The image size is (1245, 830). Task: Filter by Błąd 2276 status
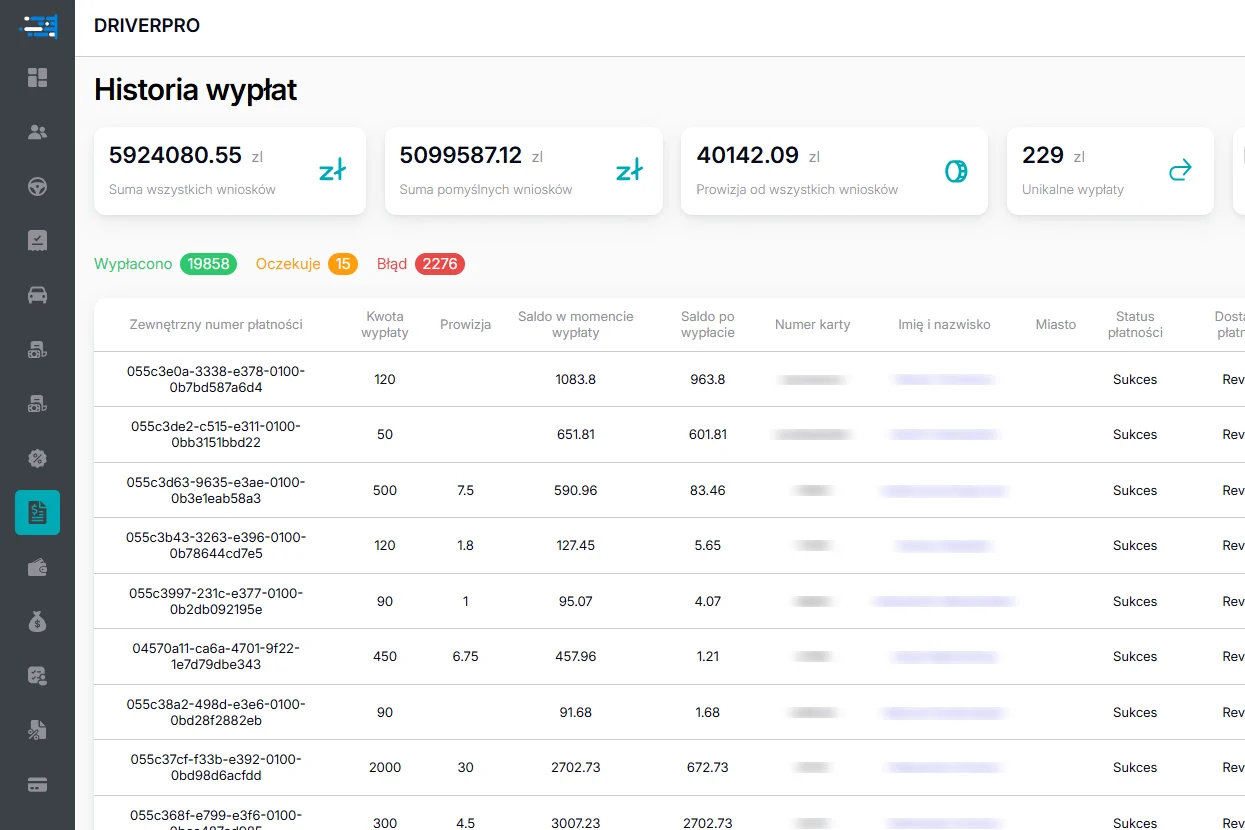tap(420, 264)
